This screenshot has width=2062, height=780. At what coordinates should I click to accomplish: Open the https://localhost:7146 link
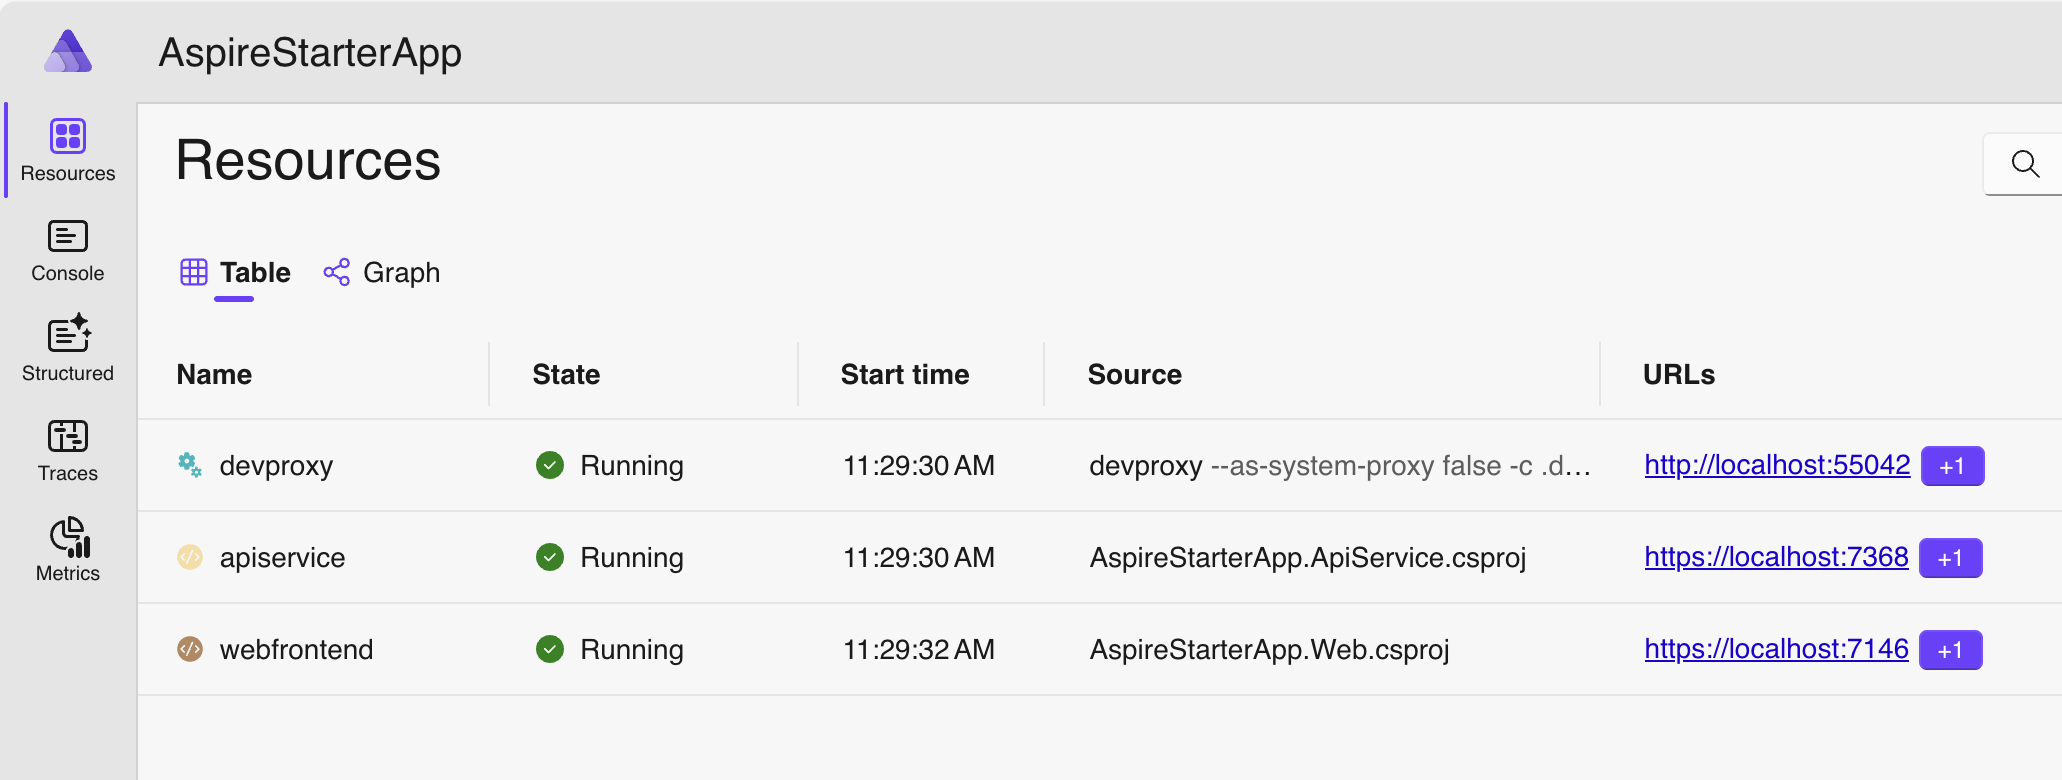pos(1776,649)
